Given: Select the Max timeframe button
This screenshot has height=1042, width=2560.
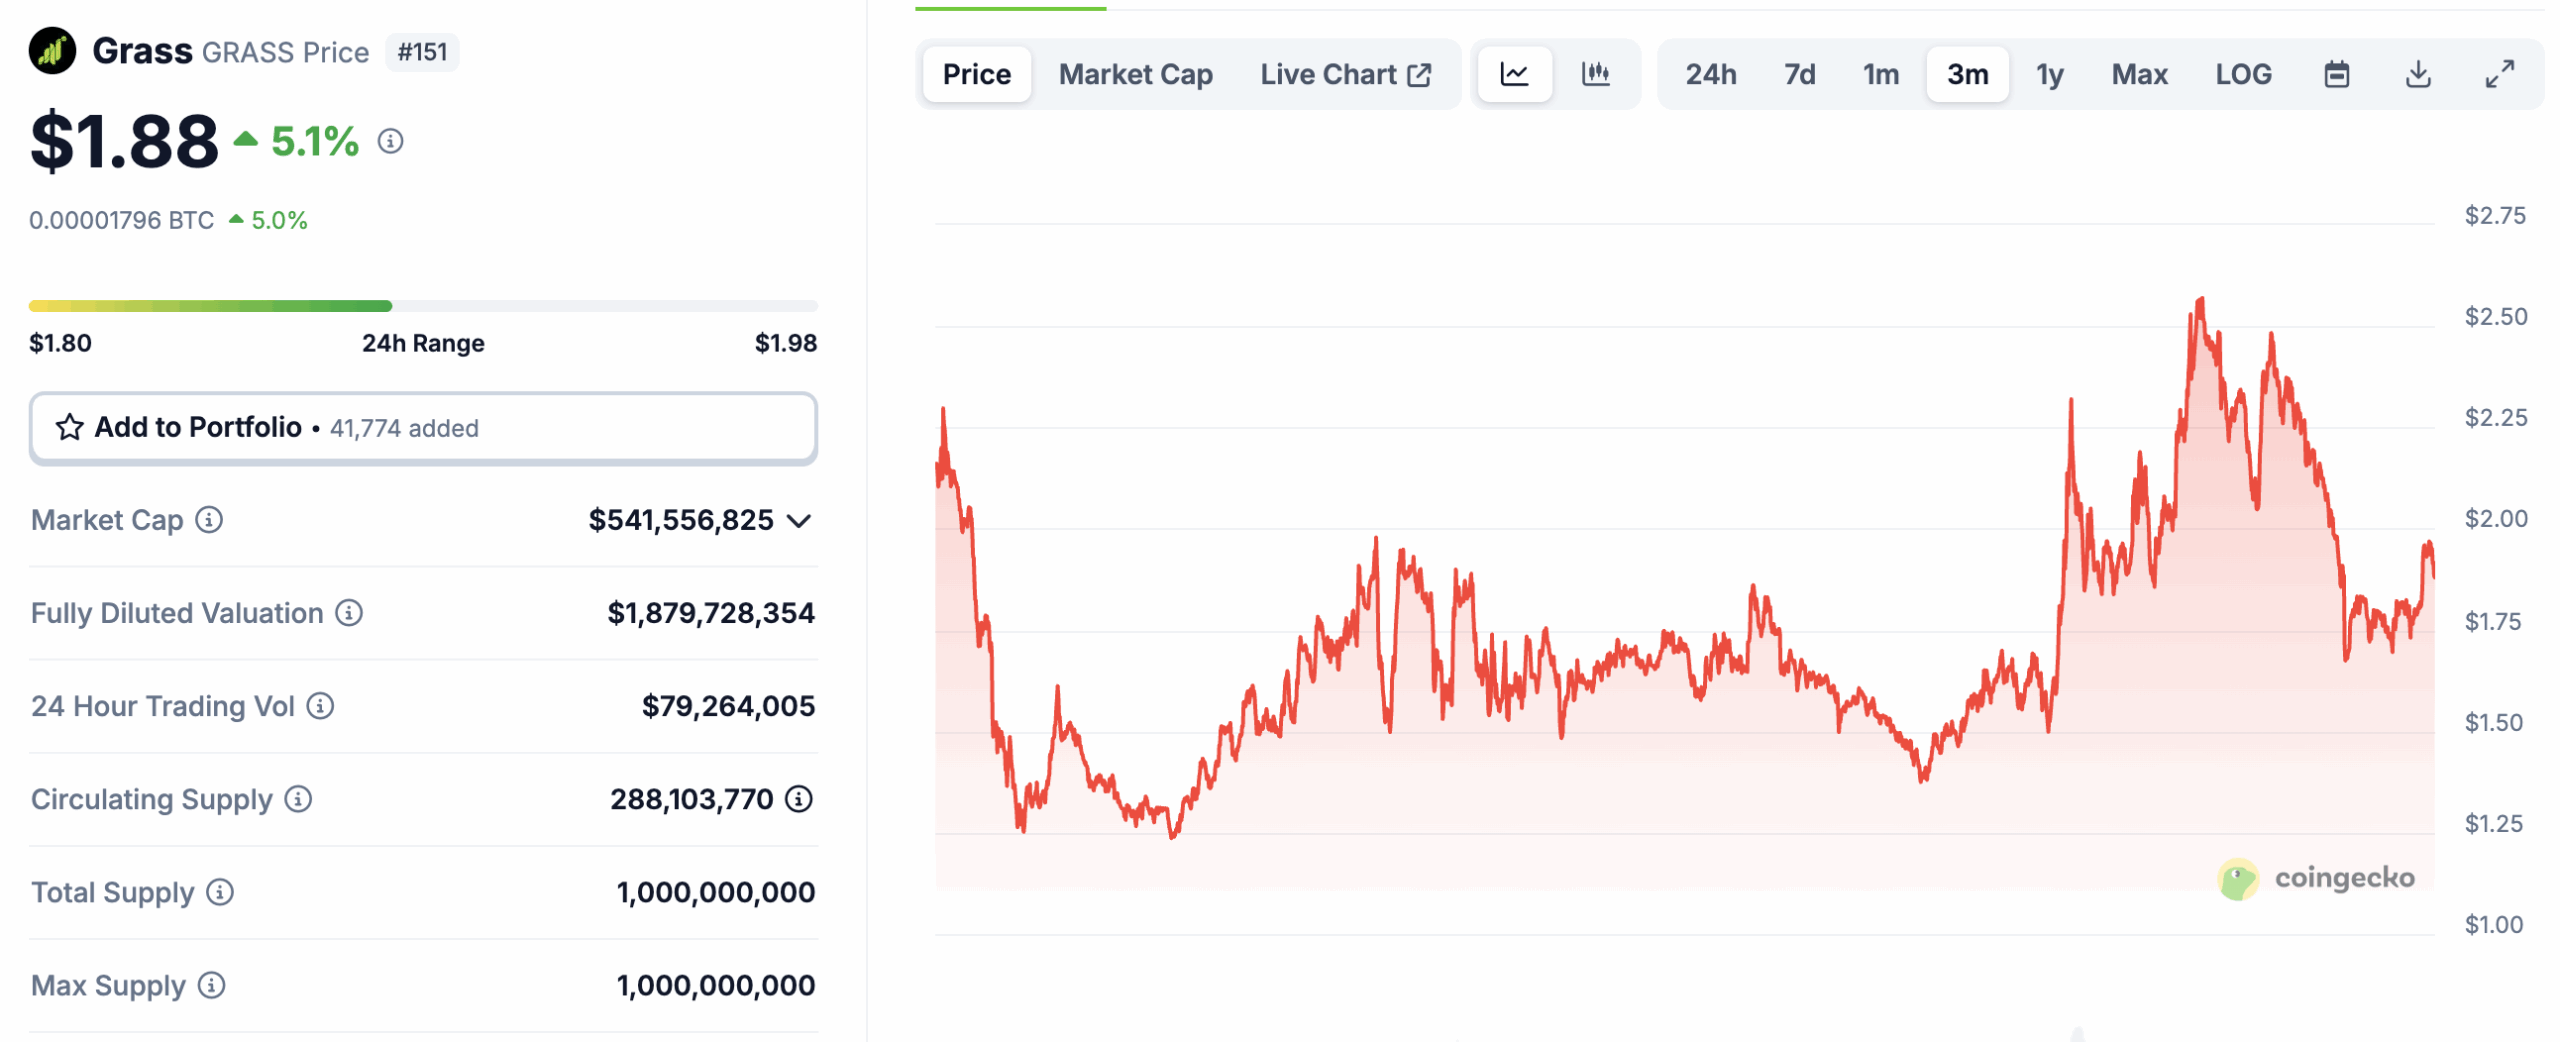Looking at the screenshot, I should 2139,73.
